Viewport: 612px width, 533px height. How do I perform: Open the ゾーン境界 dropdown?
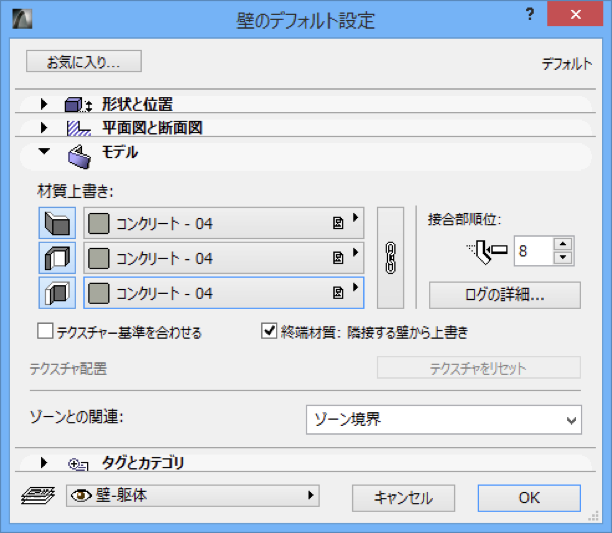pos(444,420)
